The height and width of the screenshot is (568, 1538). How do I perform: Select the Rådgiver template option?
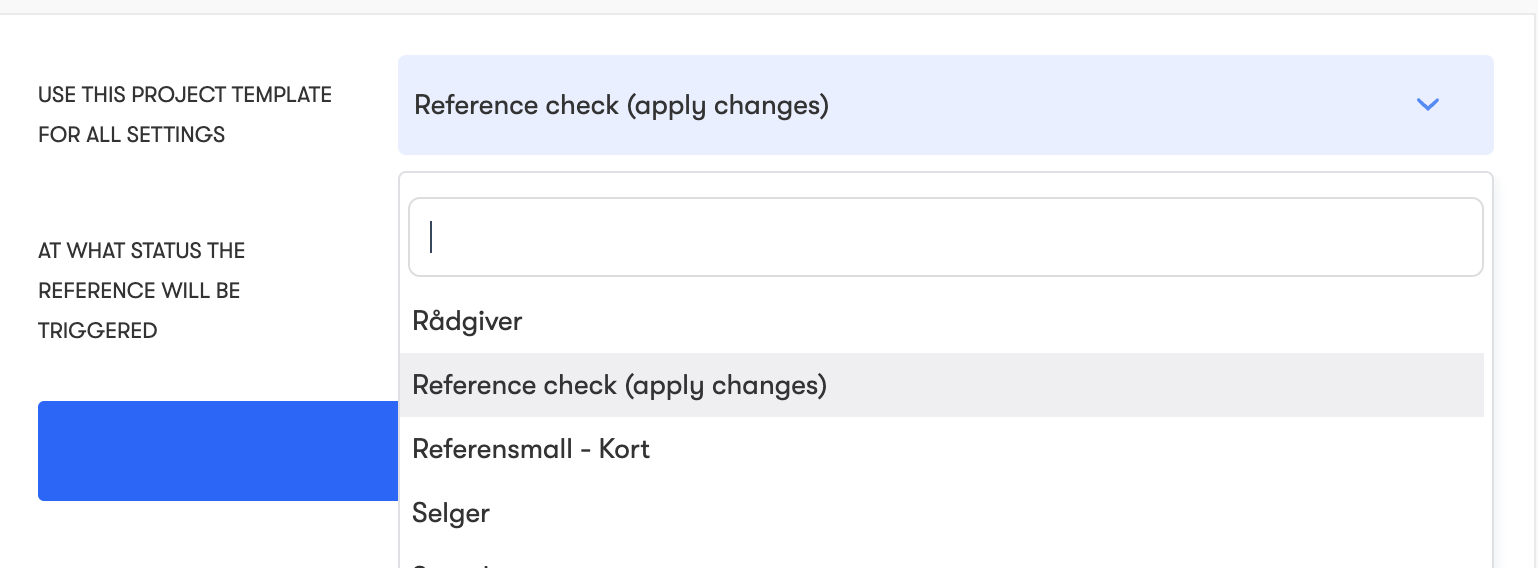tap(467, 321)
